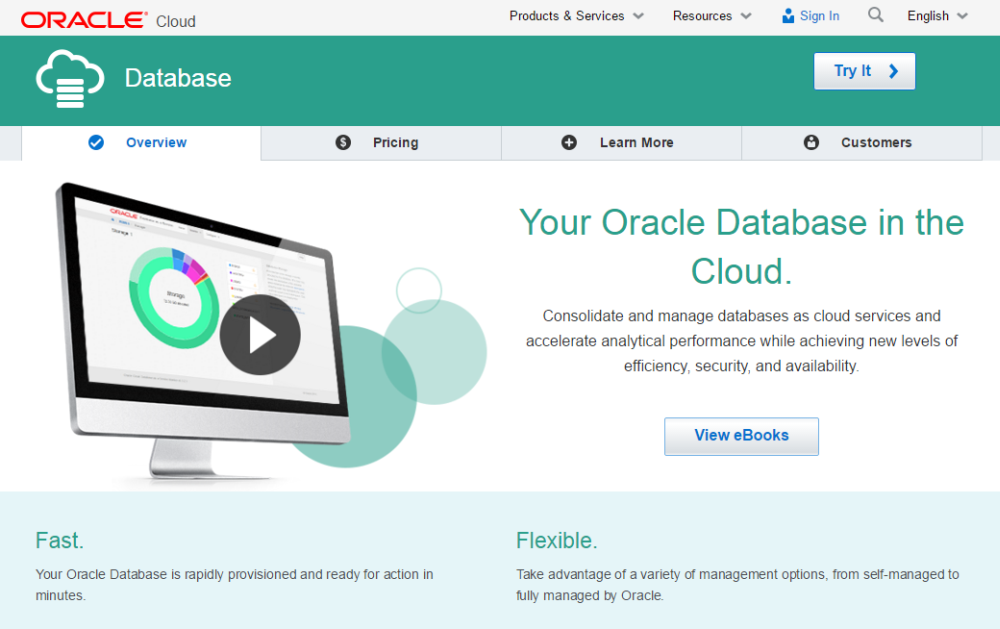Select the Learn More tab
Screen dimensions: 1000x629
coord(636,142)
